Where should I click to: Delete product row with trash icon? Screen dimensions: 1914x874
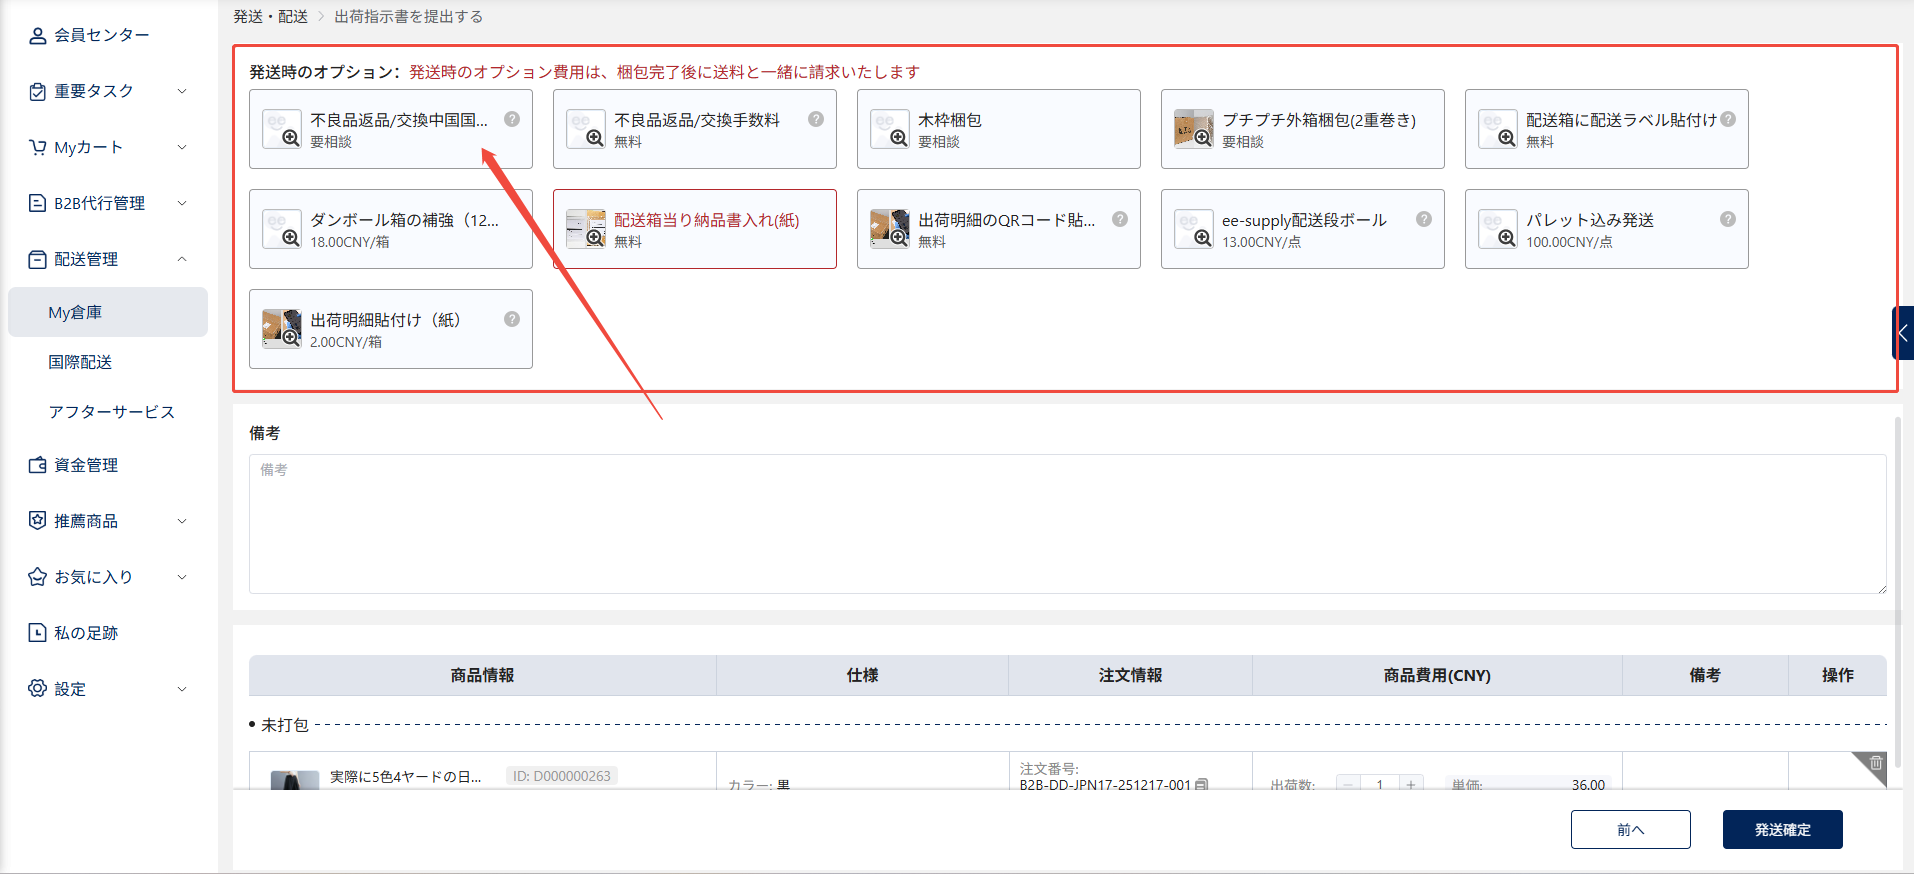pyautogui.click(x=1876, y=763)
